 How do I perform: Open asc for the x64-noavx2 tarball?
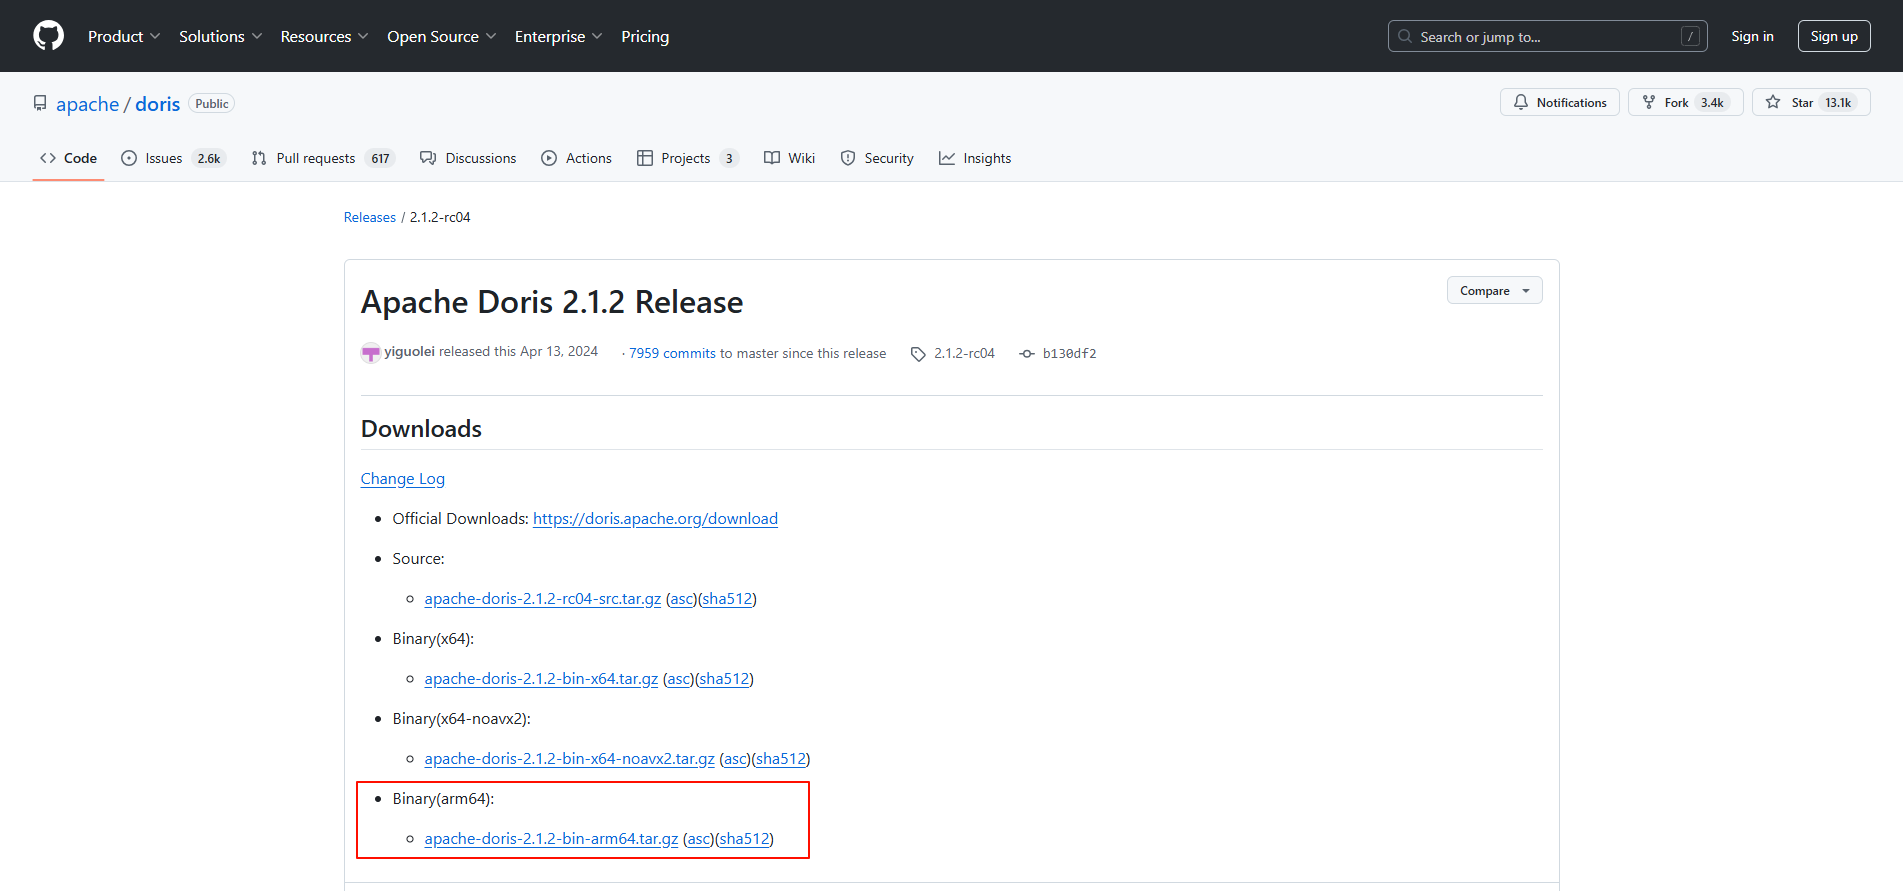click(735, 759)
